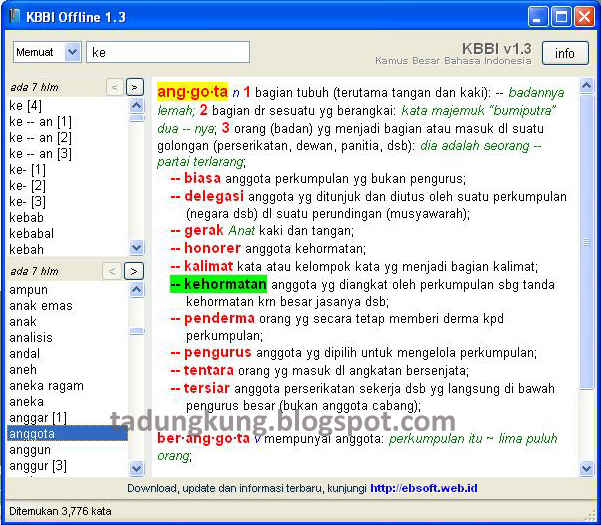Click the '-- tentara' subentry

click(x=202, y=370)
